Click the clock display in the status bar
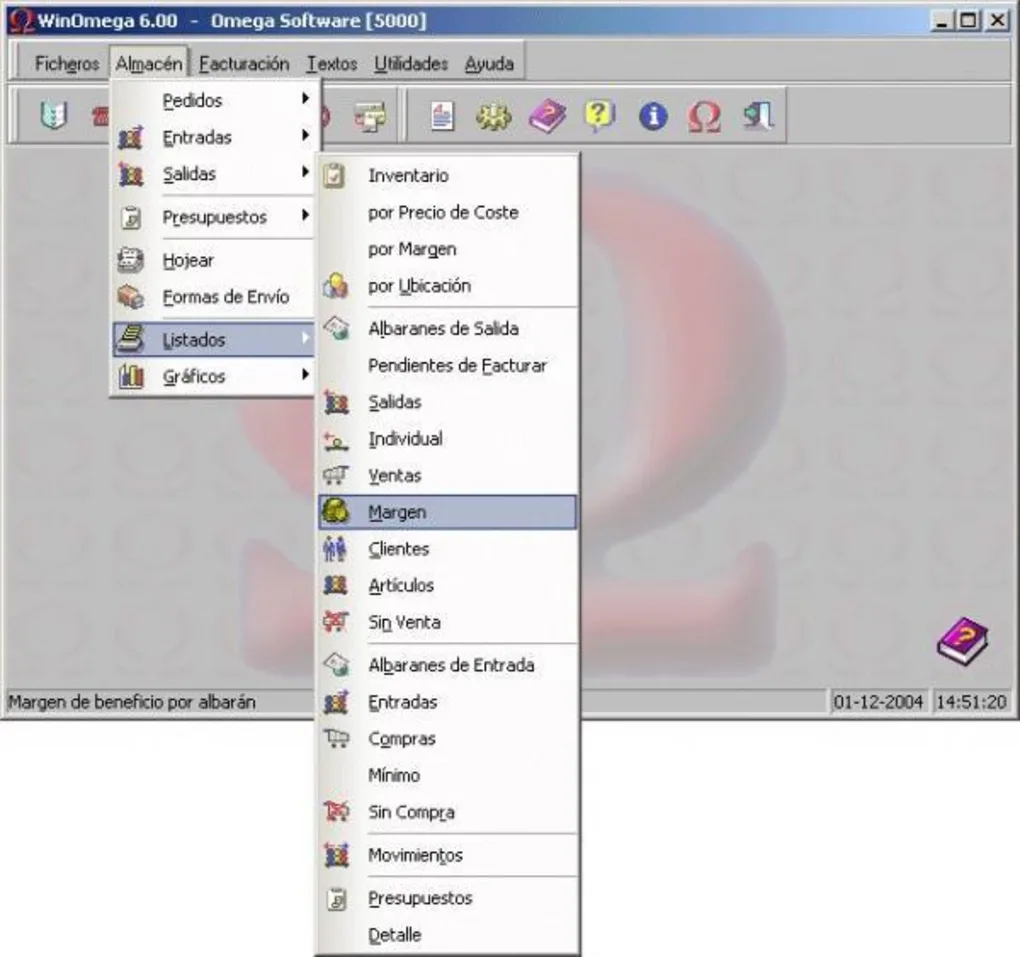This screenshot has height=957, width=1020. point(971,702)
